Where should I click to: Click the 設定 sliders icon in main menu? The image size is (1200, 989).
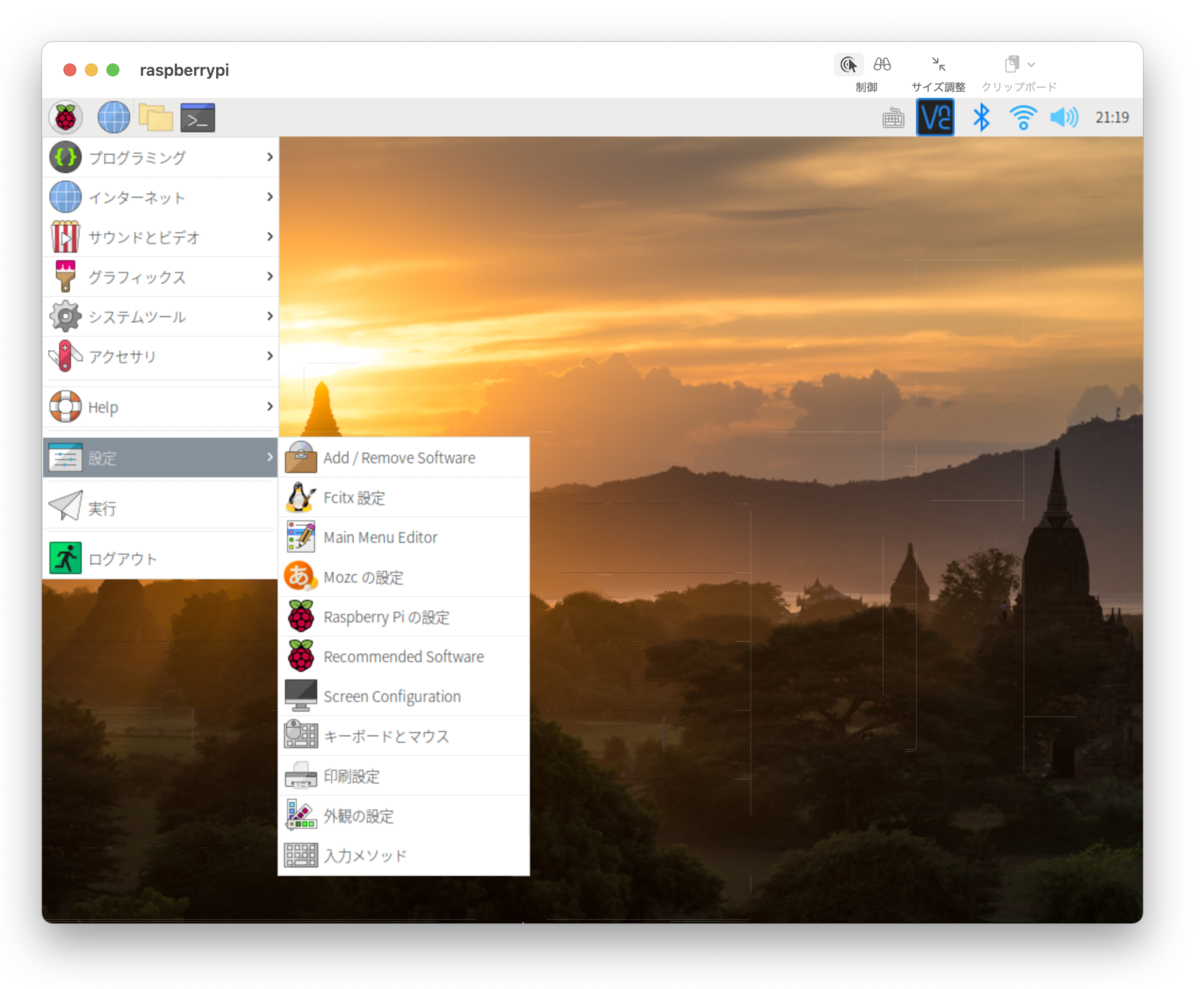65,458
